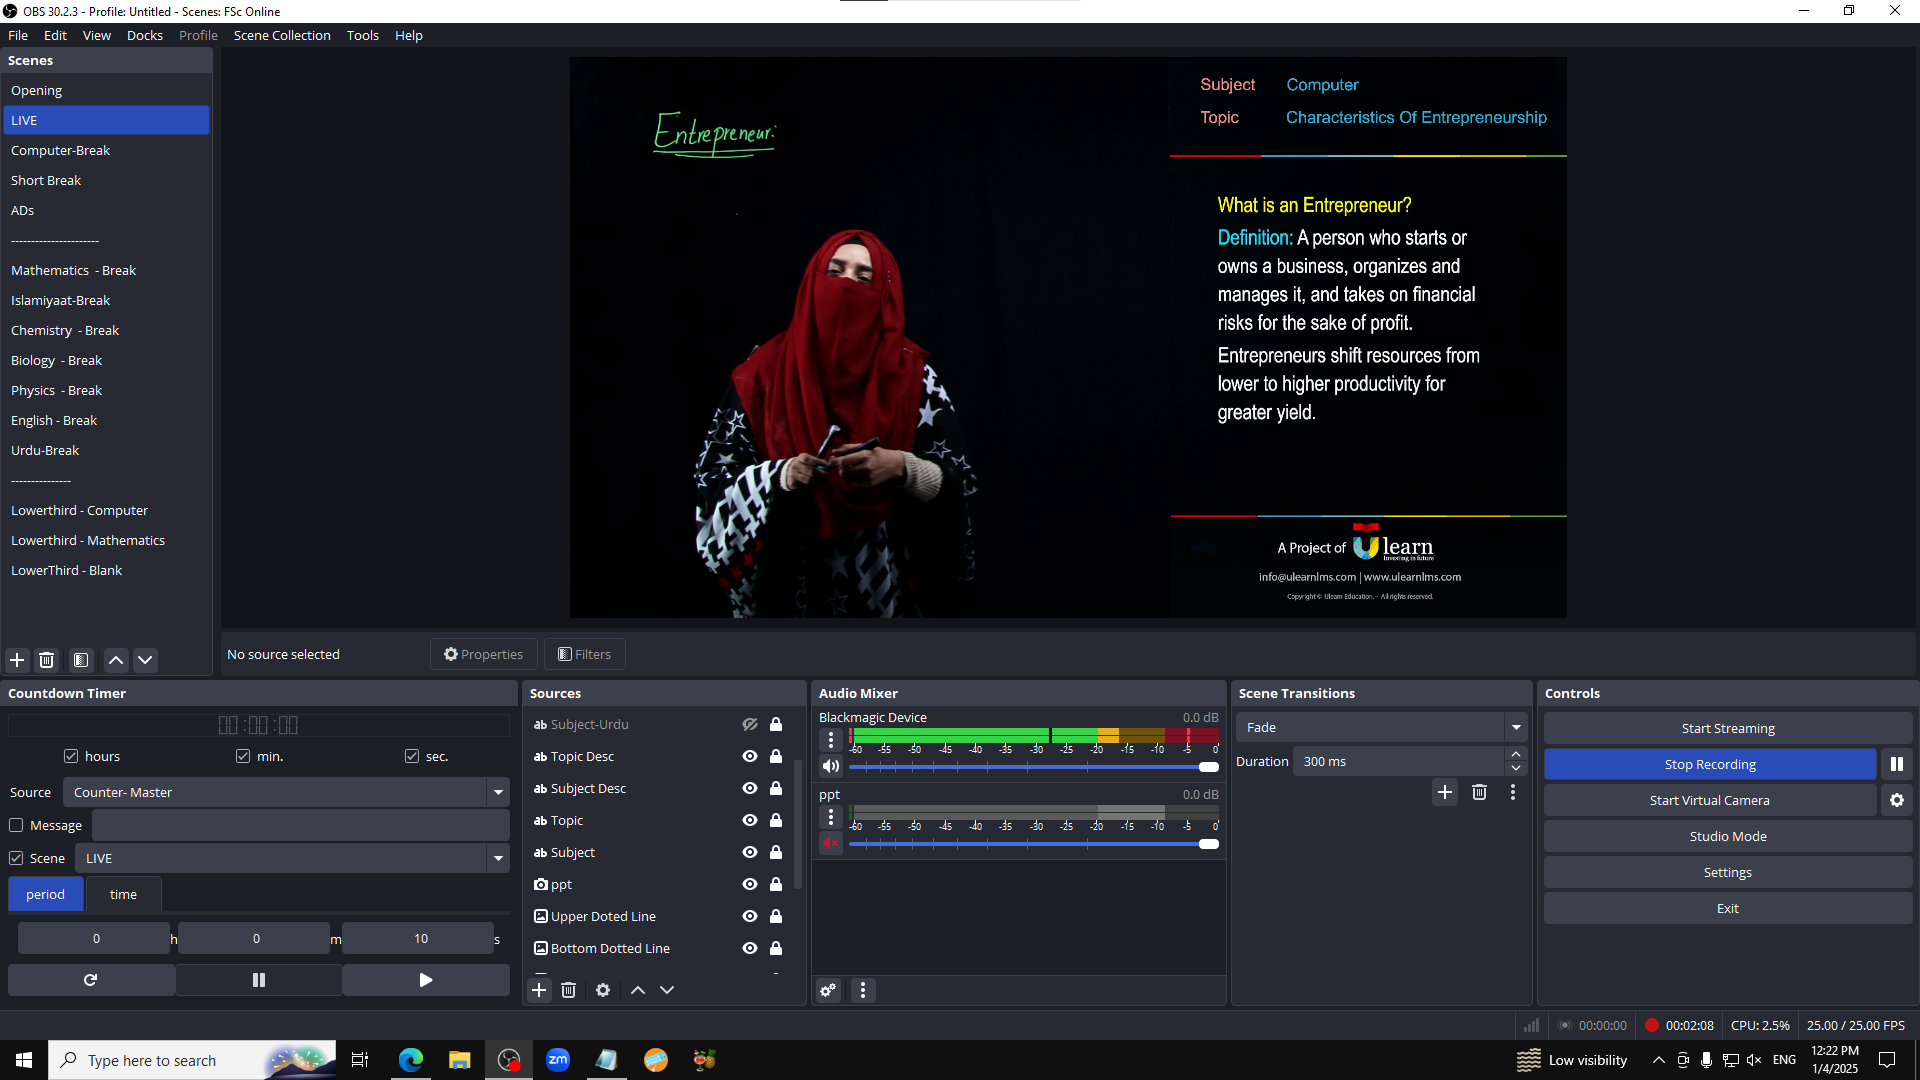1920x1080 pixels.
Task: Click Start Virtual Camera button
Action: pos(1710,800)
